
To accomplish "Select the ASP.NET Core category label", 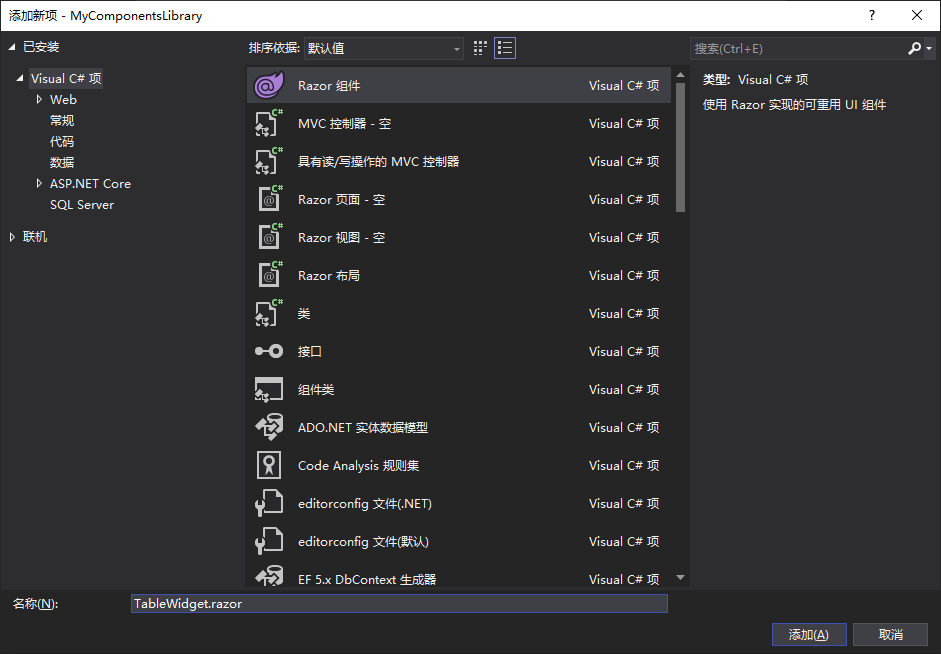I will coord(90,184).
